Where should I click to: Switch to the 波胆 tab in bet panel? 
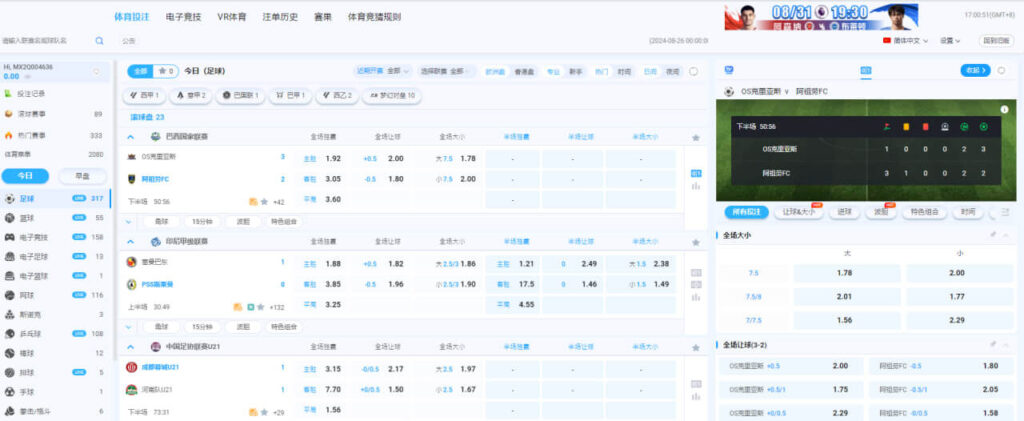pos(881,212)
